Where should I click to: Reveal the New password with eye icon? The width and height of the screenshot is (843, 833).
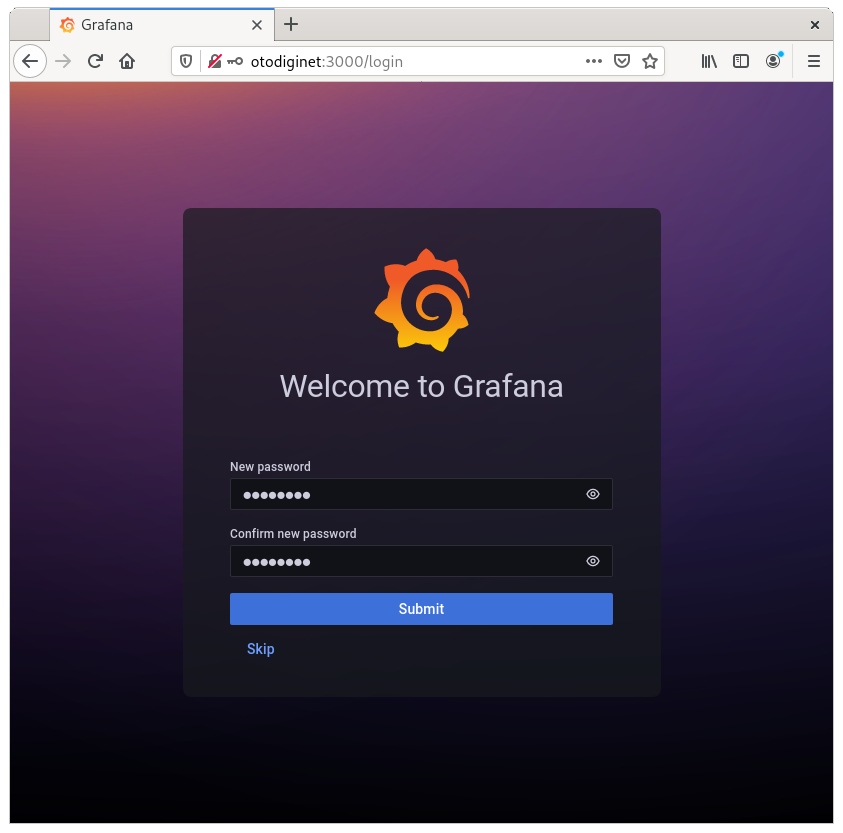tap(593, 494)
